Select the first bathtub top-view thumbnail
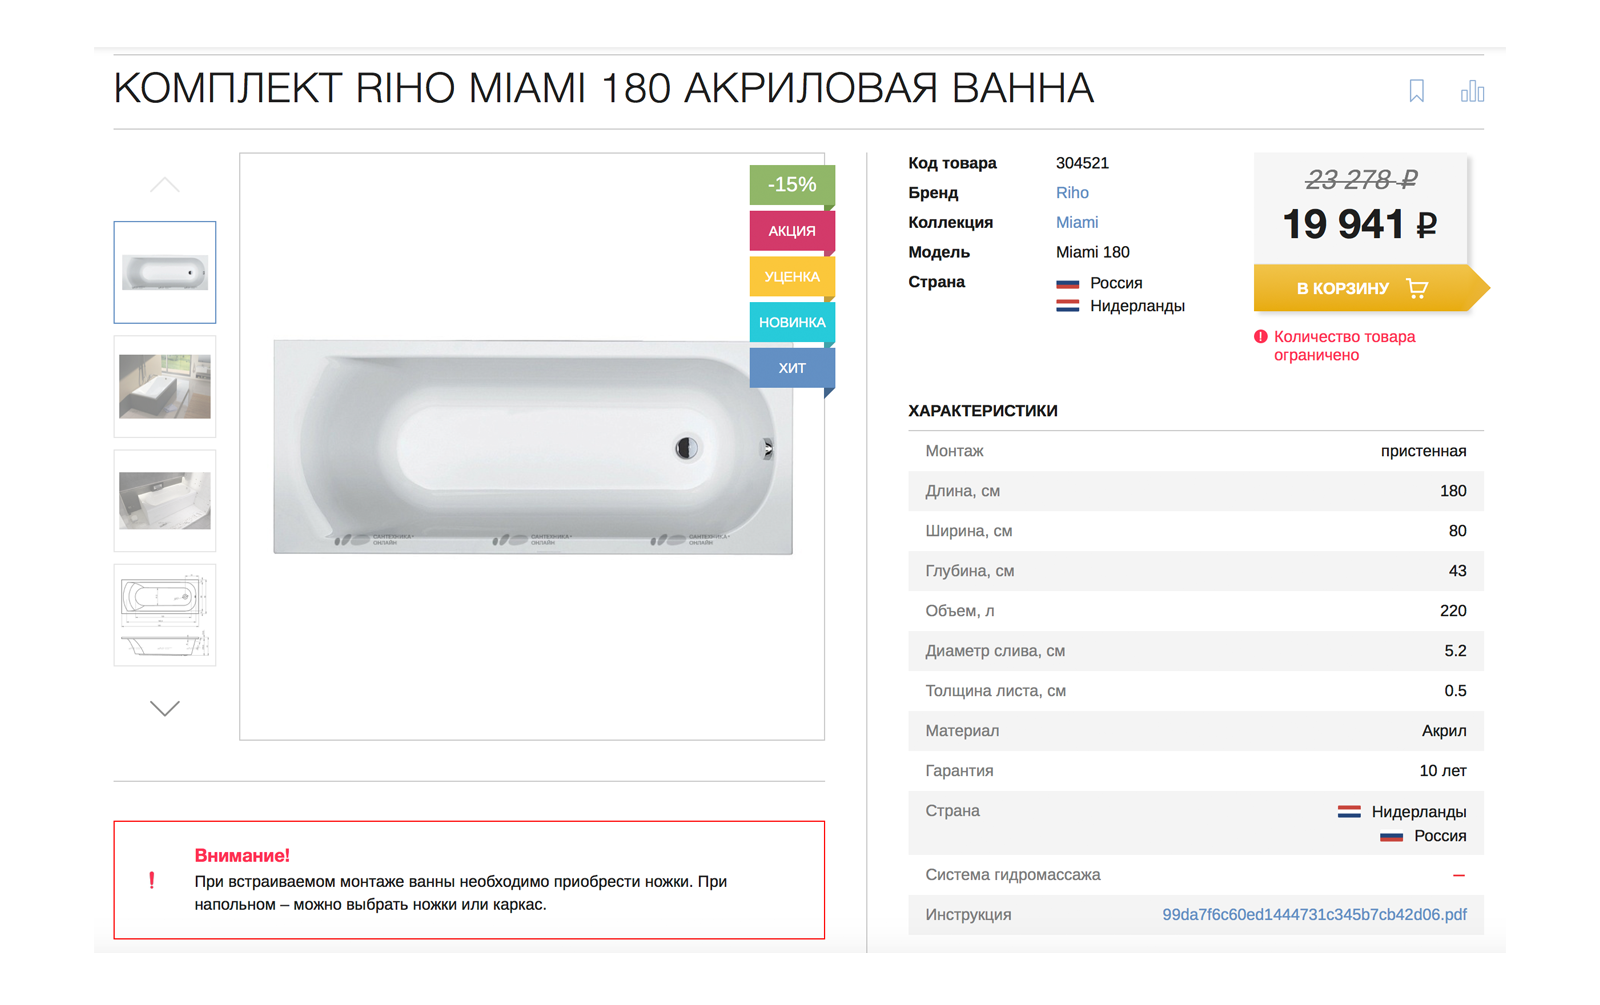1600x1005 pixels. pyautogui.click(x=165, y=272)
